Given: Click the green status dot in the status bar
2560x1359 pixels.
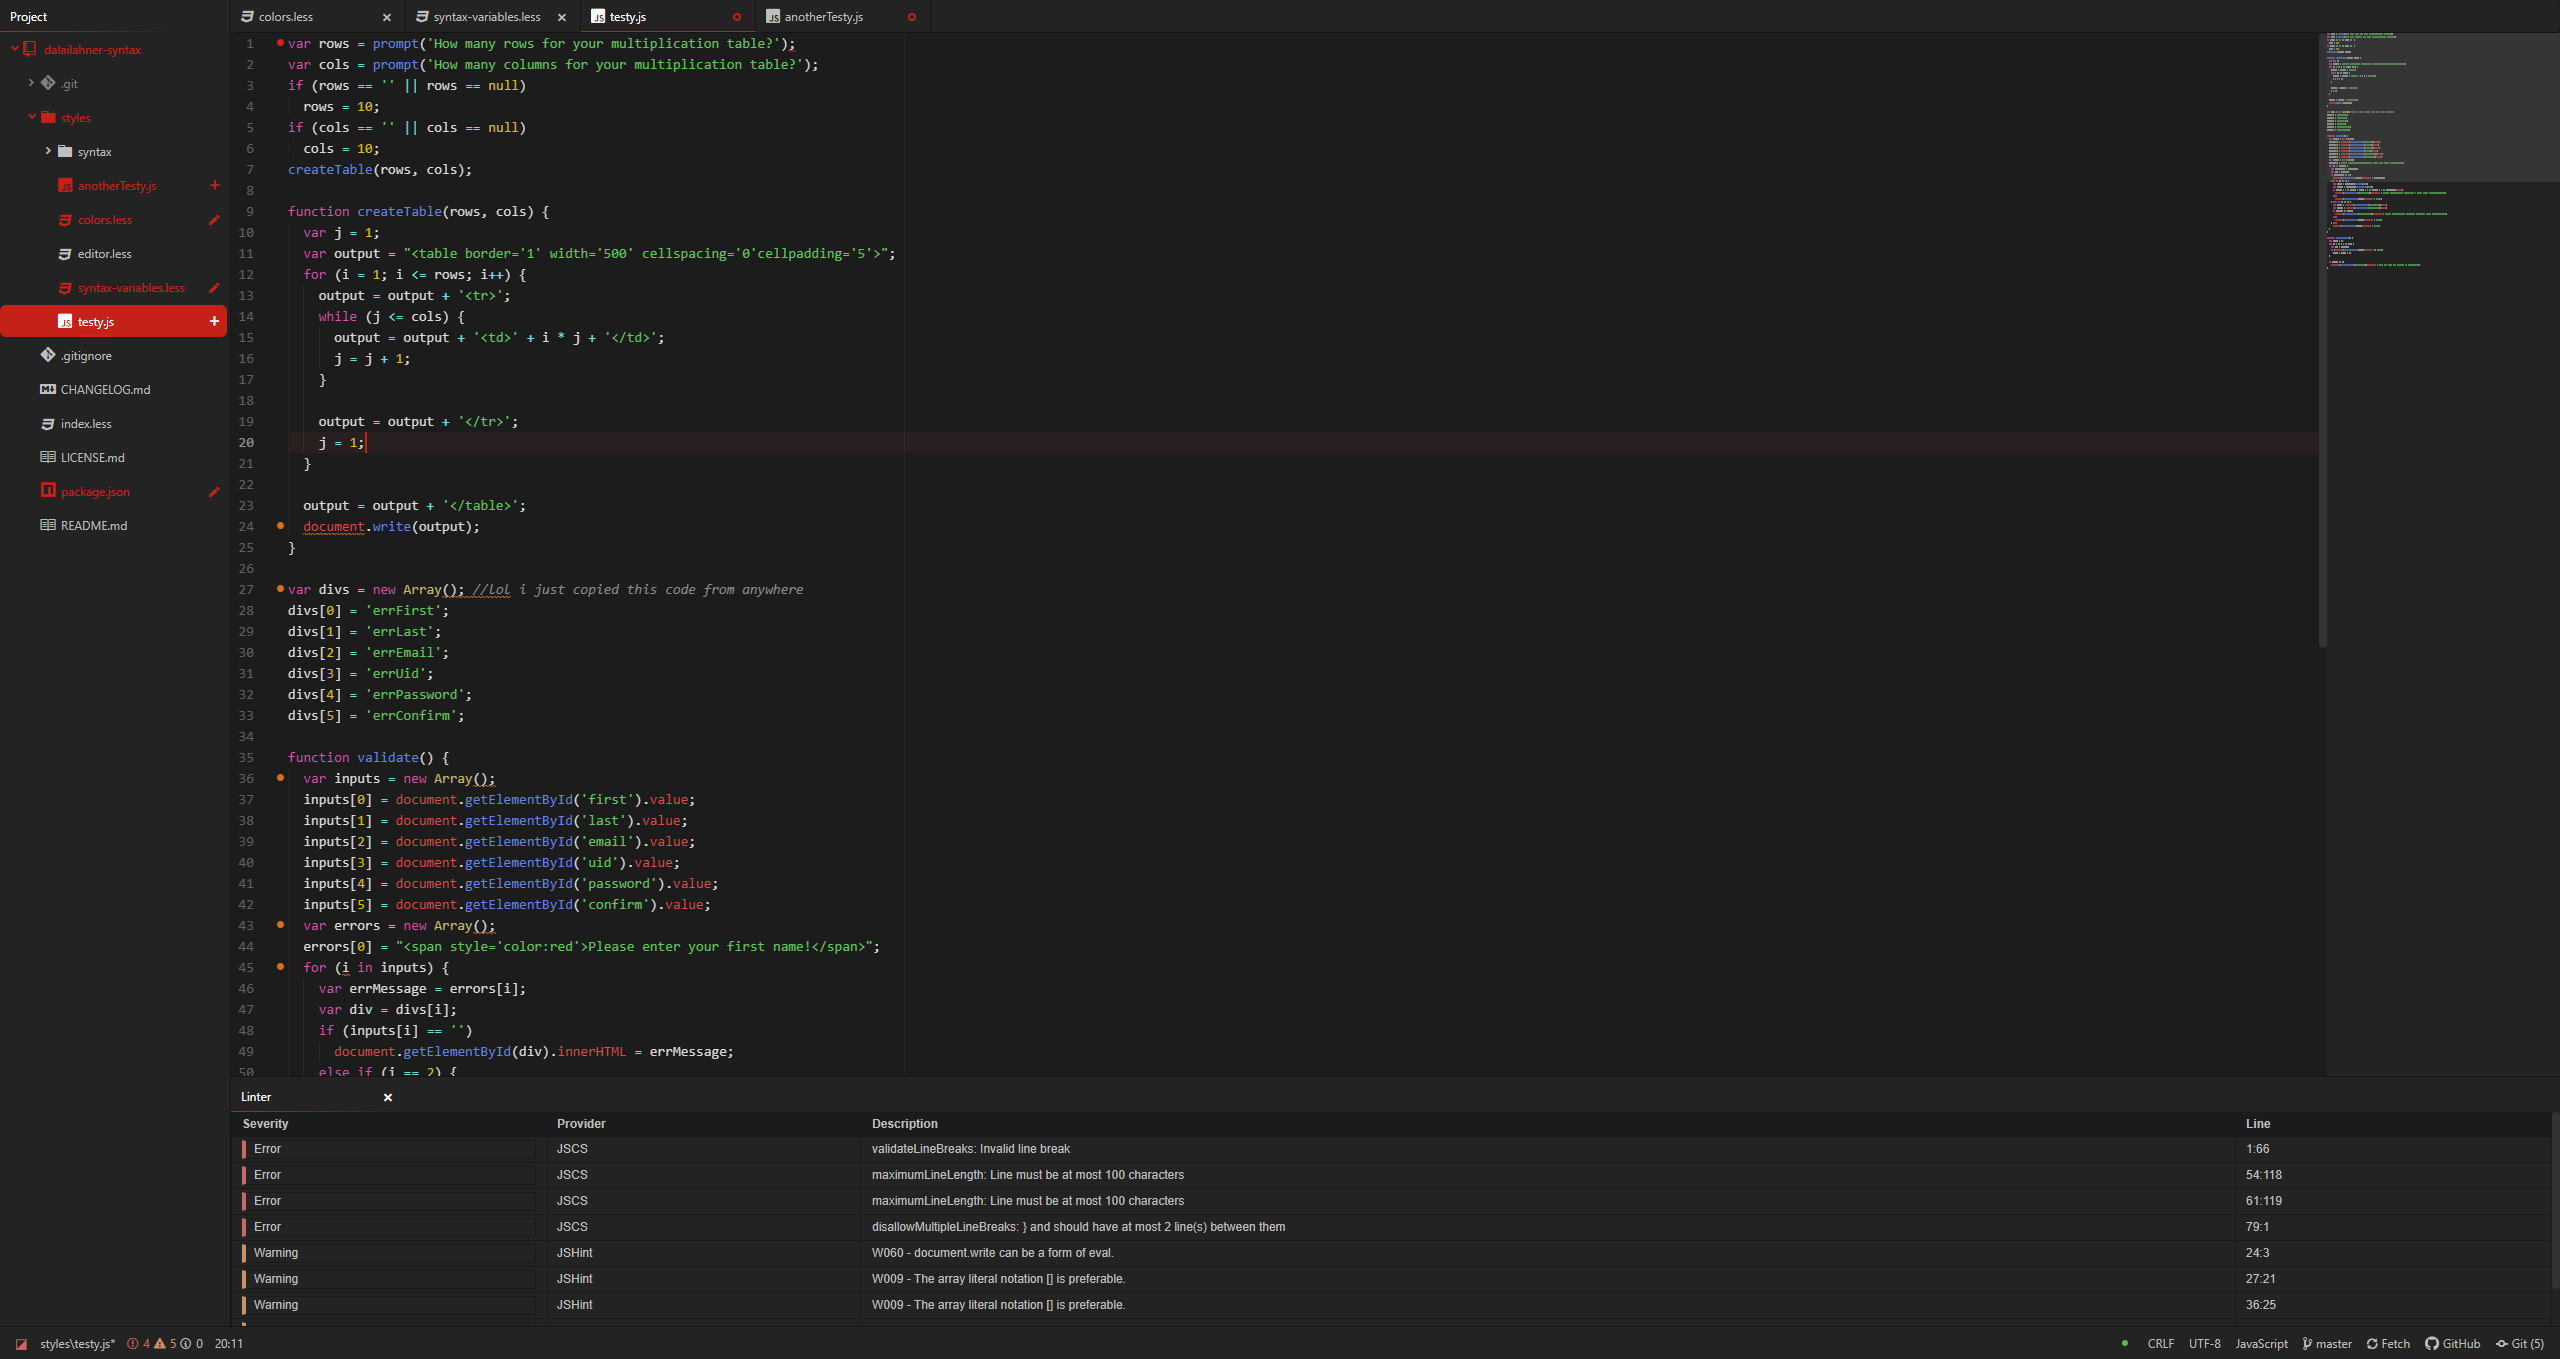Looking at the screenshot, I should click(x=2125, y=1343).
